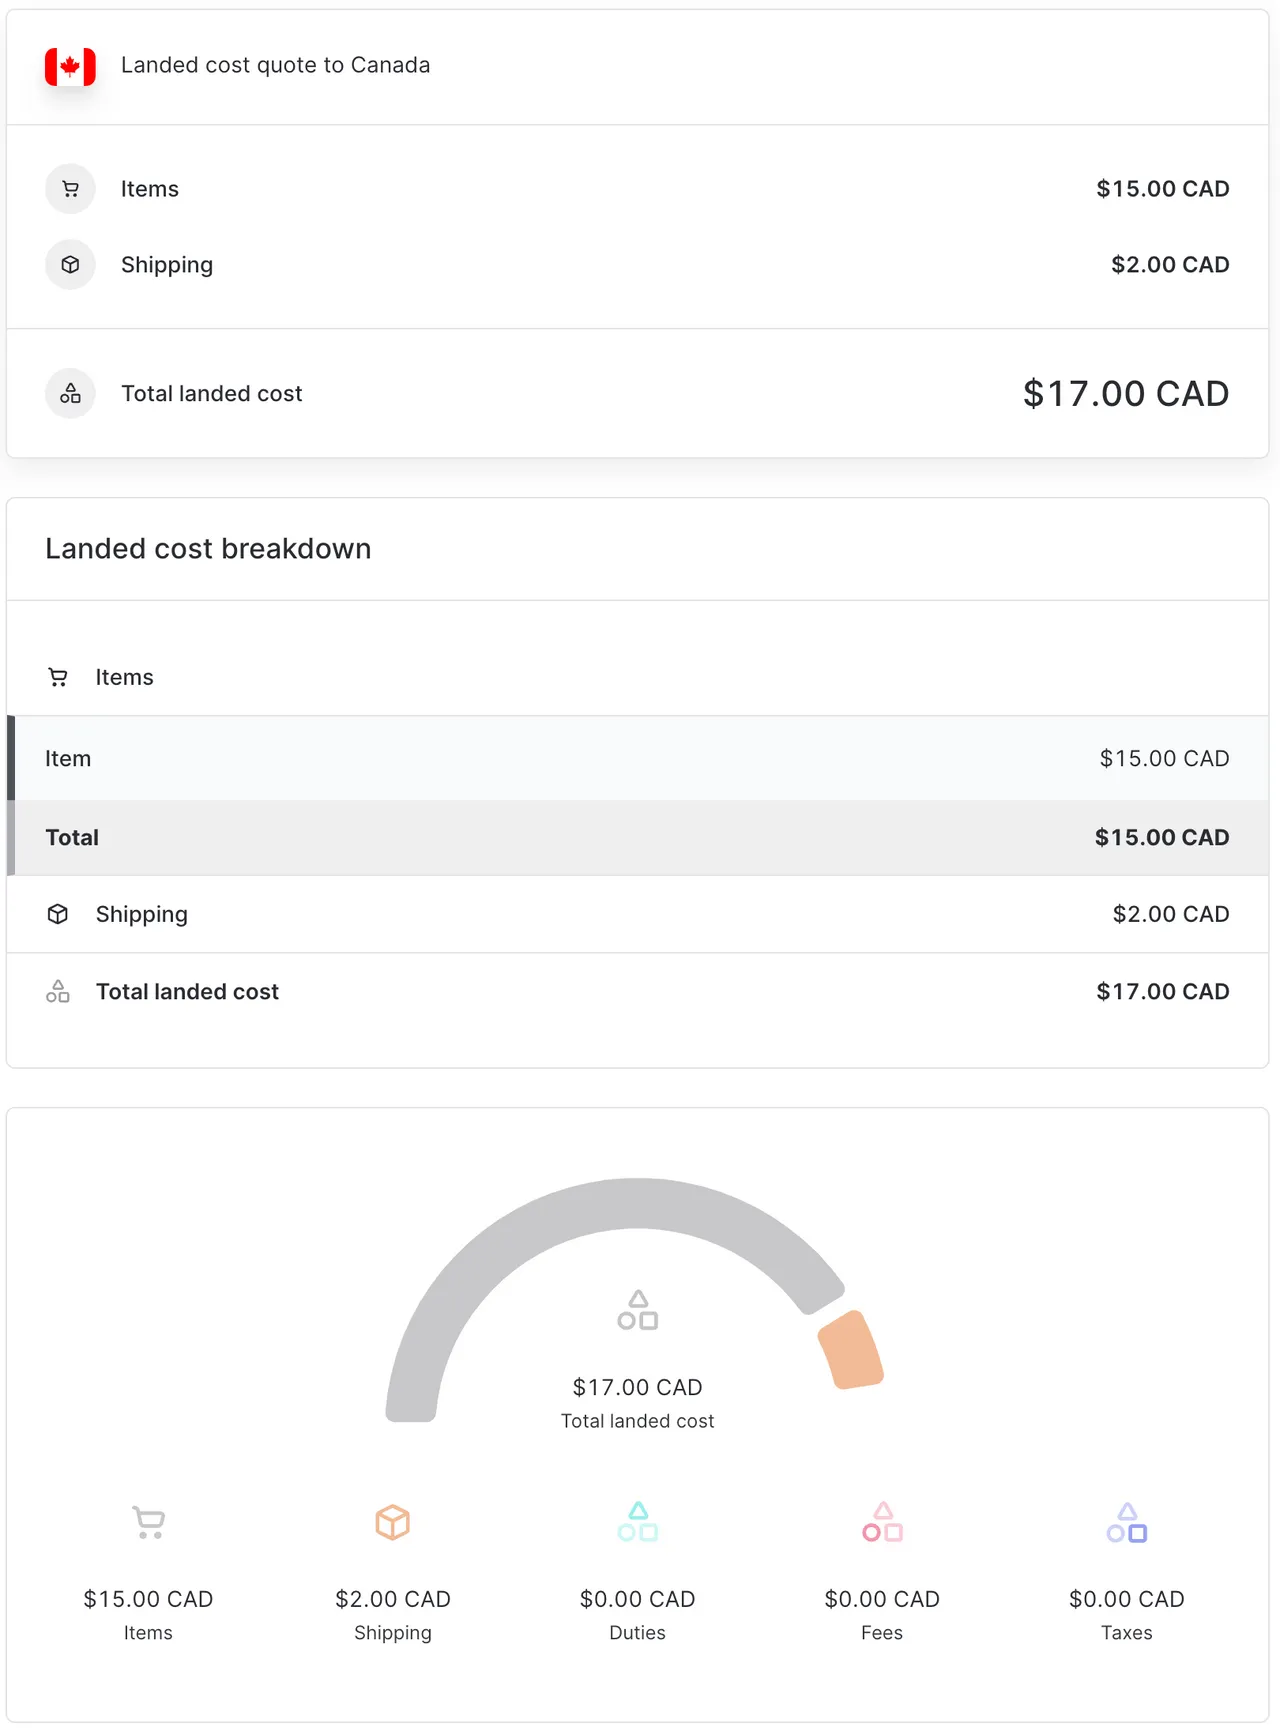The image size is (1280, 1730).
Task: Click the cart icon beside Items summary
Action: (x=70, y=189)
